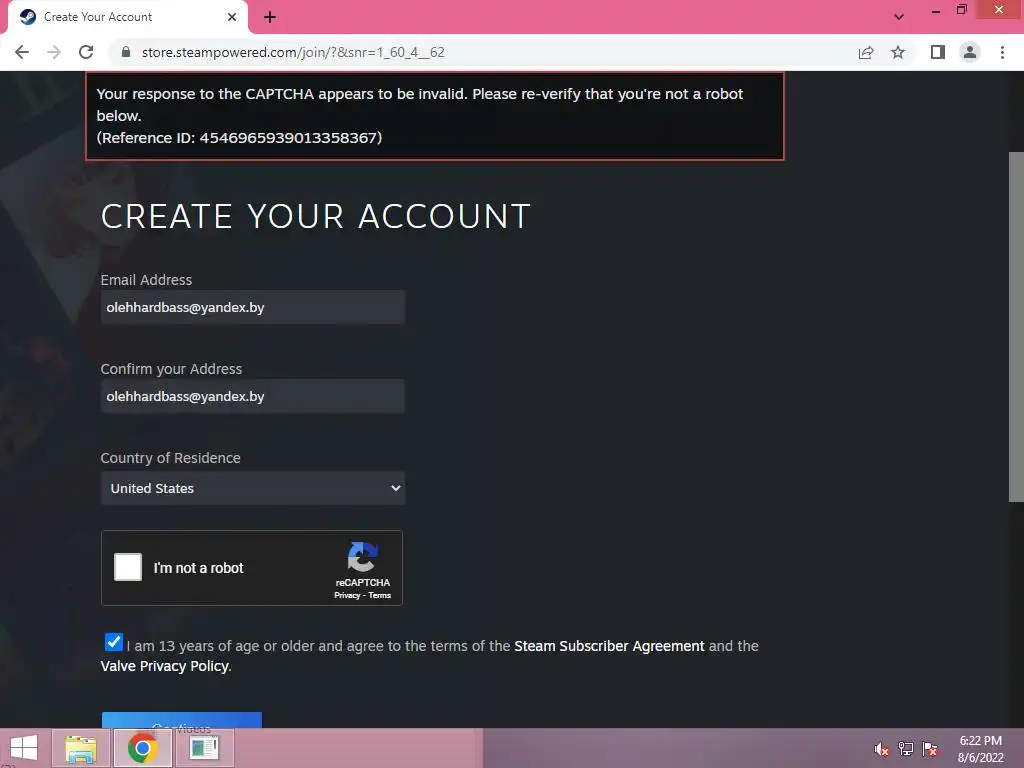Click the Reference ID text
1024x768 pixels.
click(239, 138)
